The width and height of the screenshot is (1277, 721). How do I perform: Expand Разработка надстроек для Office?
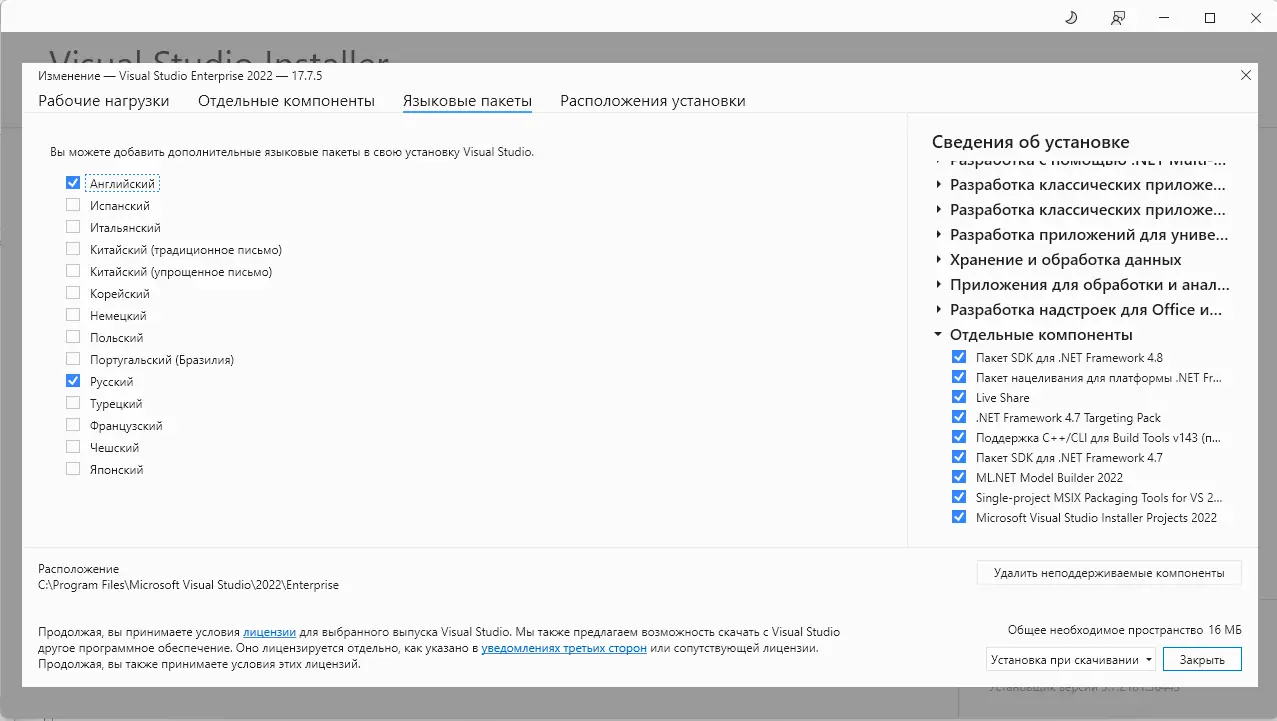tap(939, 310)
